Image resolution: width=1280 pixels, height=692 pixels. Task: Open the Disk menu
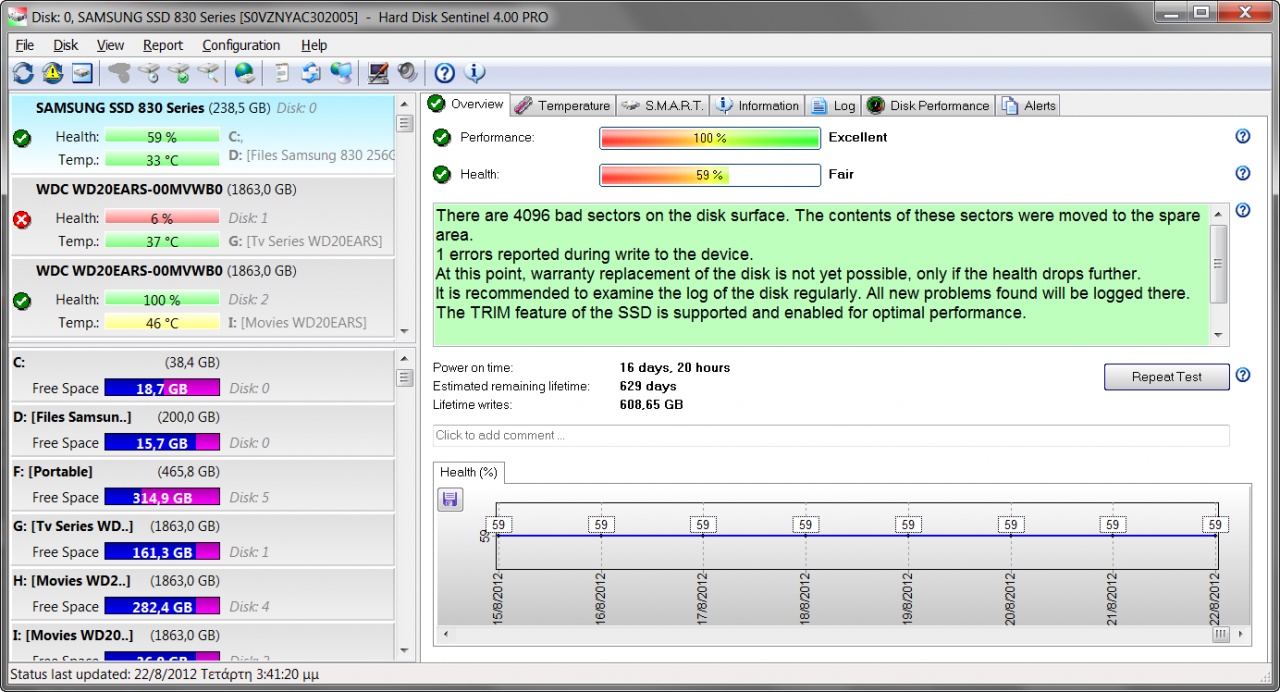66,45
